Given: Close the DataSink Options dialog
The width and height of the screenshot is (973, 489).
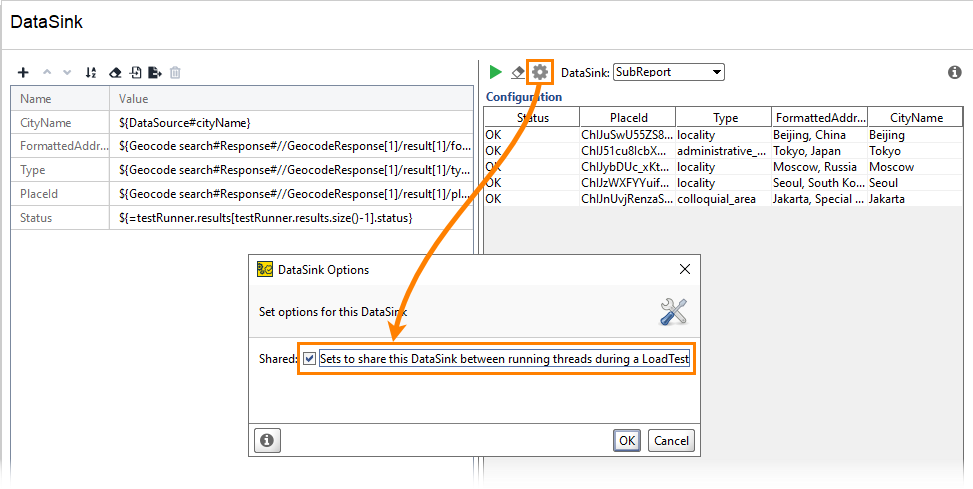Looking at the screenshot, I should click(684, 269).
